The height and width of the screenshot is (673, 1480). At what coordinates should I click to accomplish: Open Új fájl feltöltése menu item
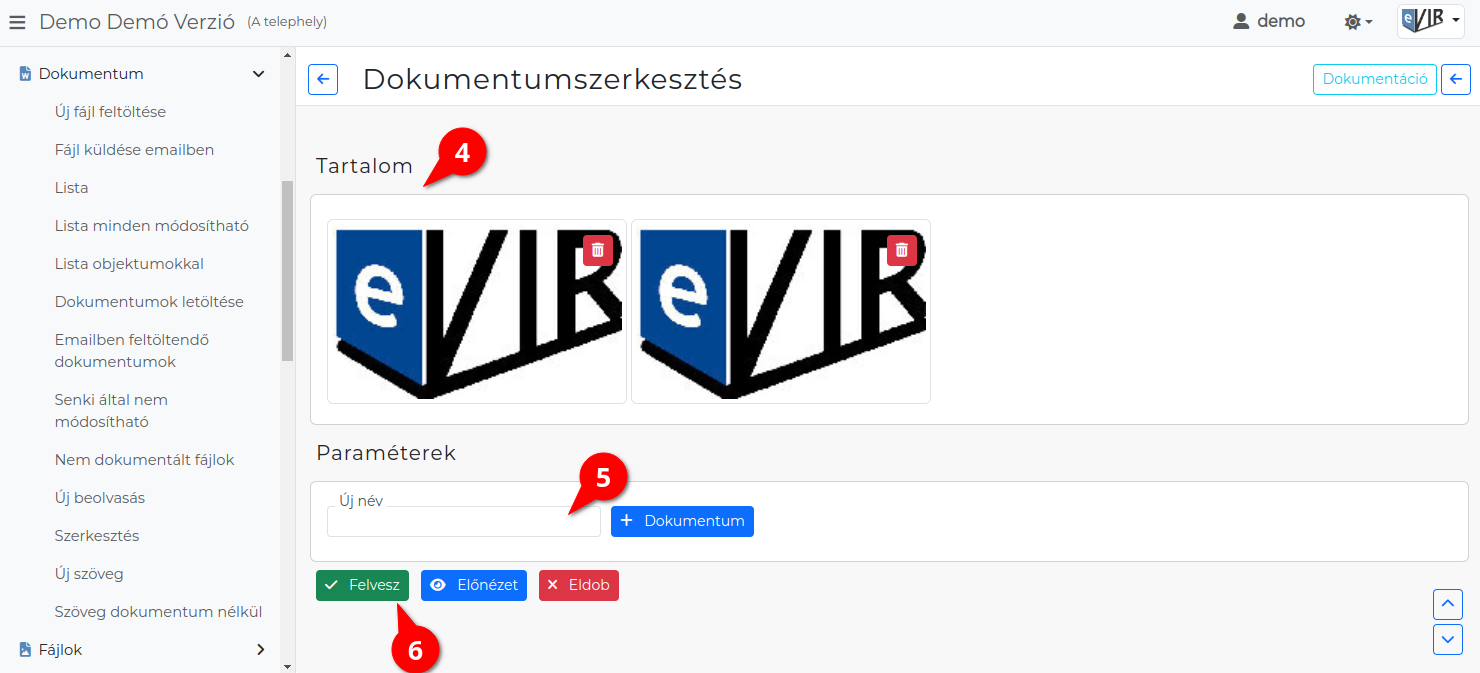110,112
